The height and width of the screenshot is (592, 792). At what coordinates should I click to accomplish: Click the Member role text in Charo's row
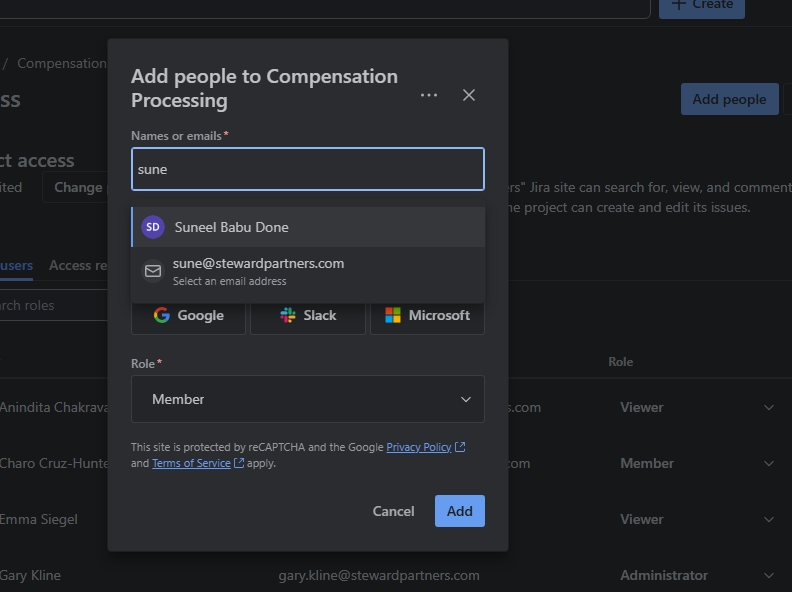pyautogui.click(x=647, y=464)
